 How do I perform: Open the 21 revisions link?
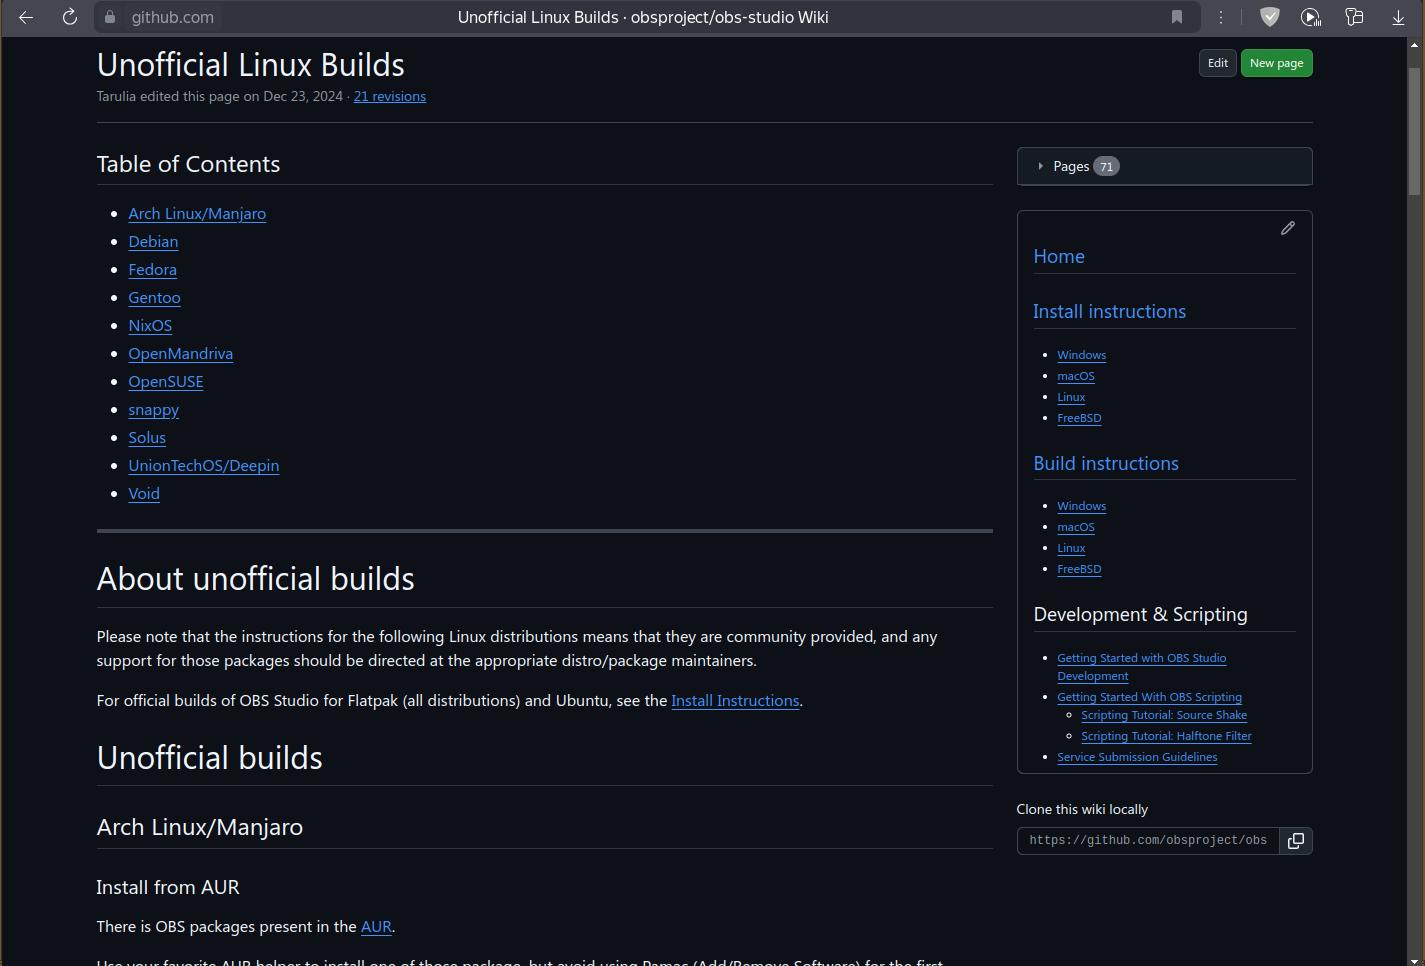click(x=389, y=96)
